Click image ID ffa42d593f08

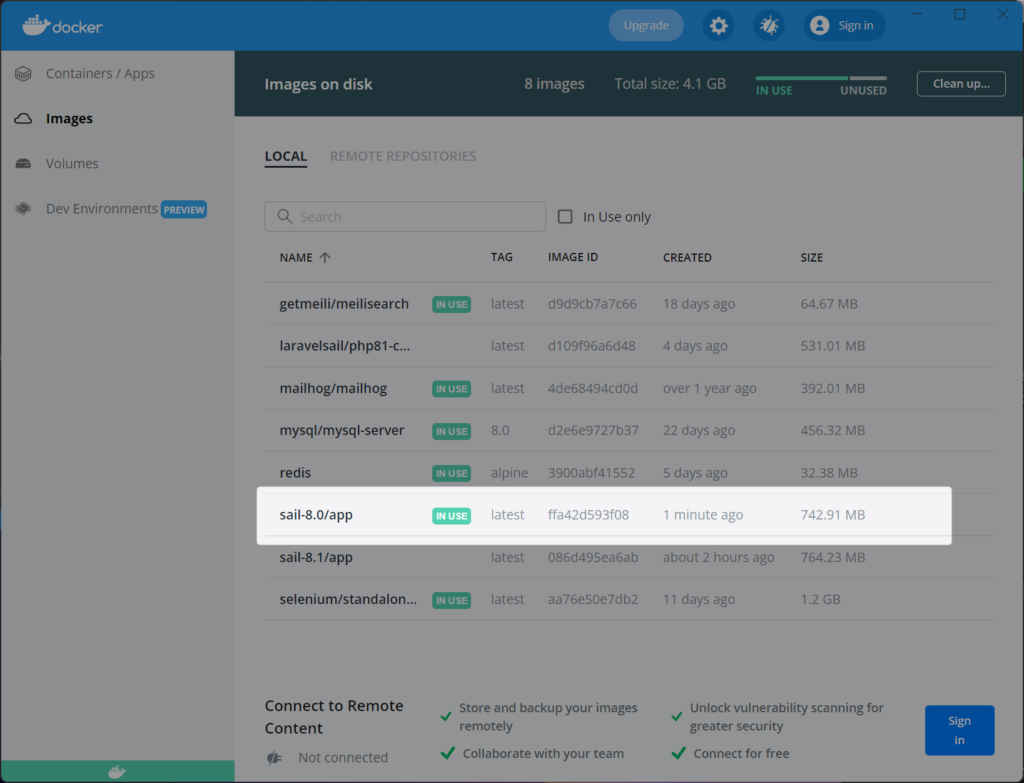click(588, 515)
